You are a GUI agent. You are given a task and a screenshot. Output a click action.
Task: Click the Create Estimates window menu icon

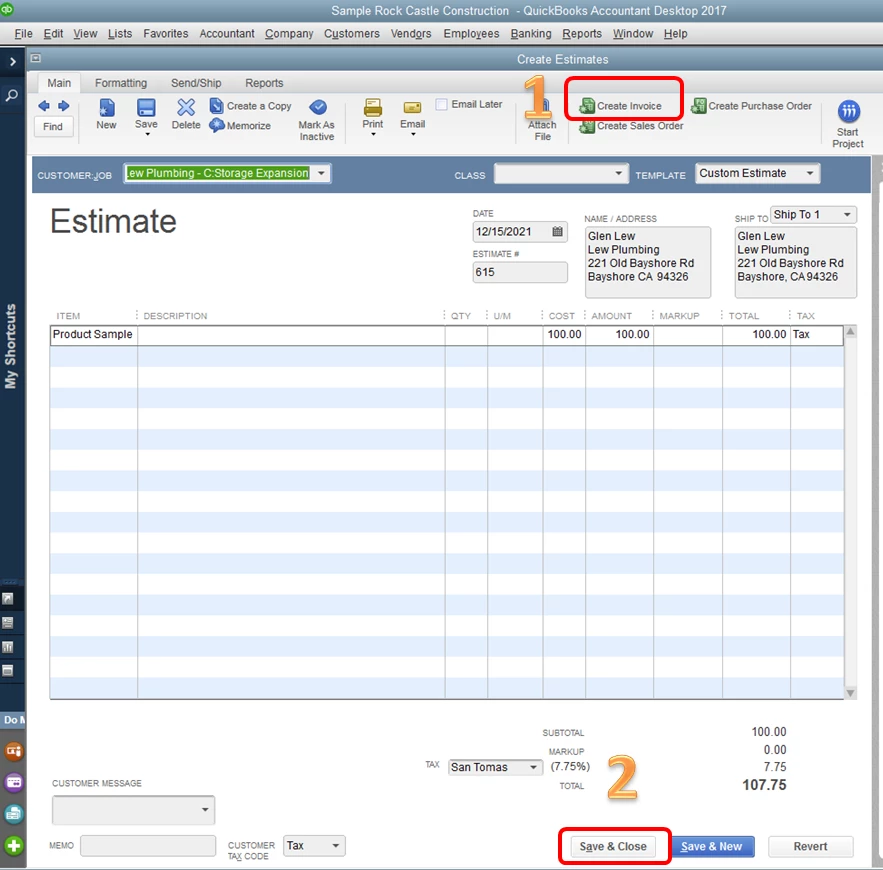click(x=35, y=58)
